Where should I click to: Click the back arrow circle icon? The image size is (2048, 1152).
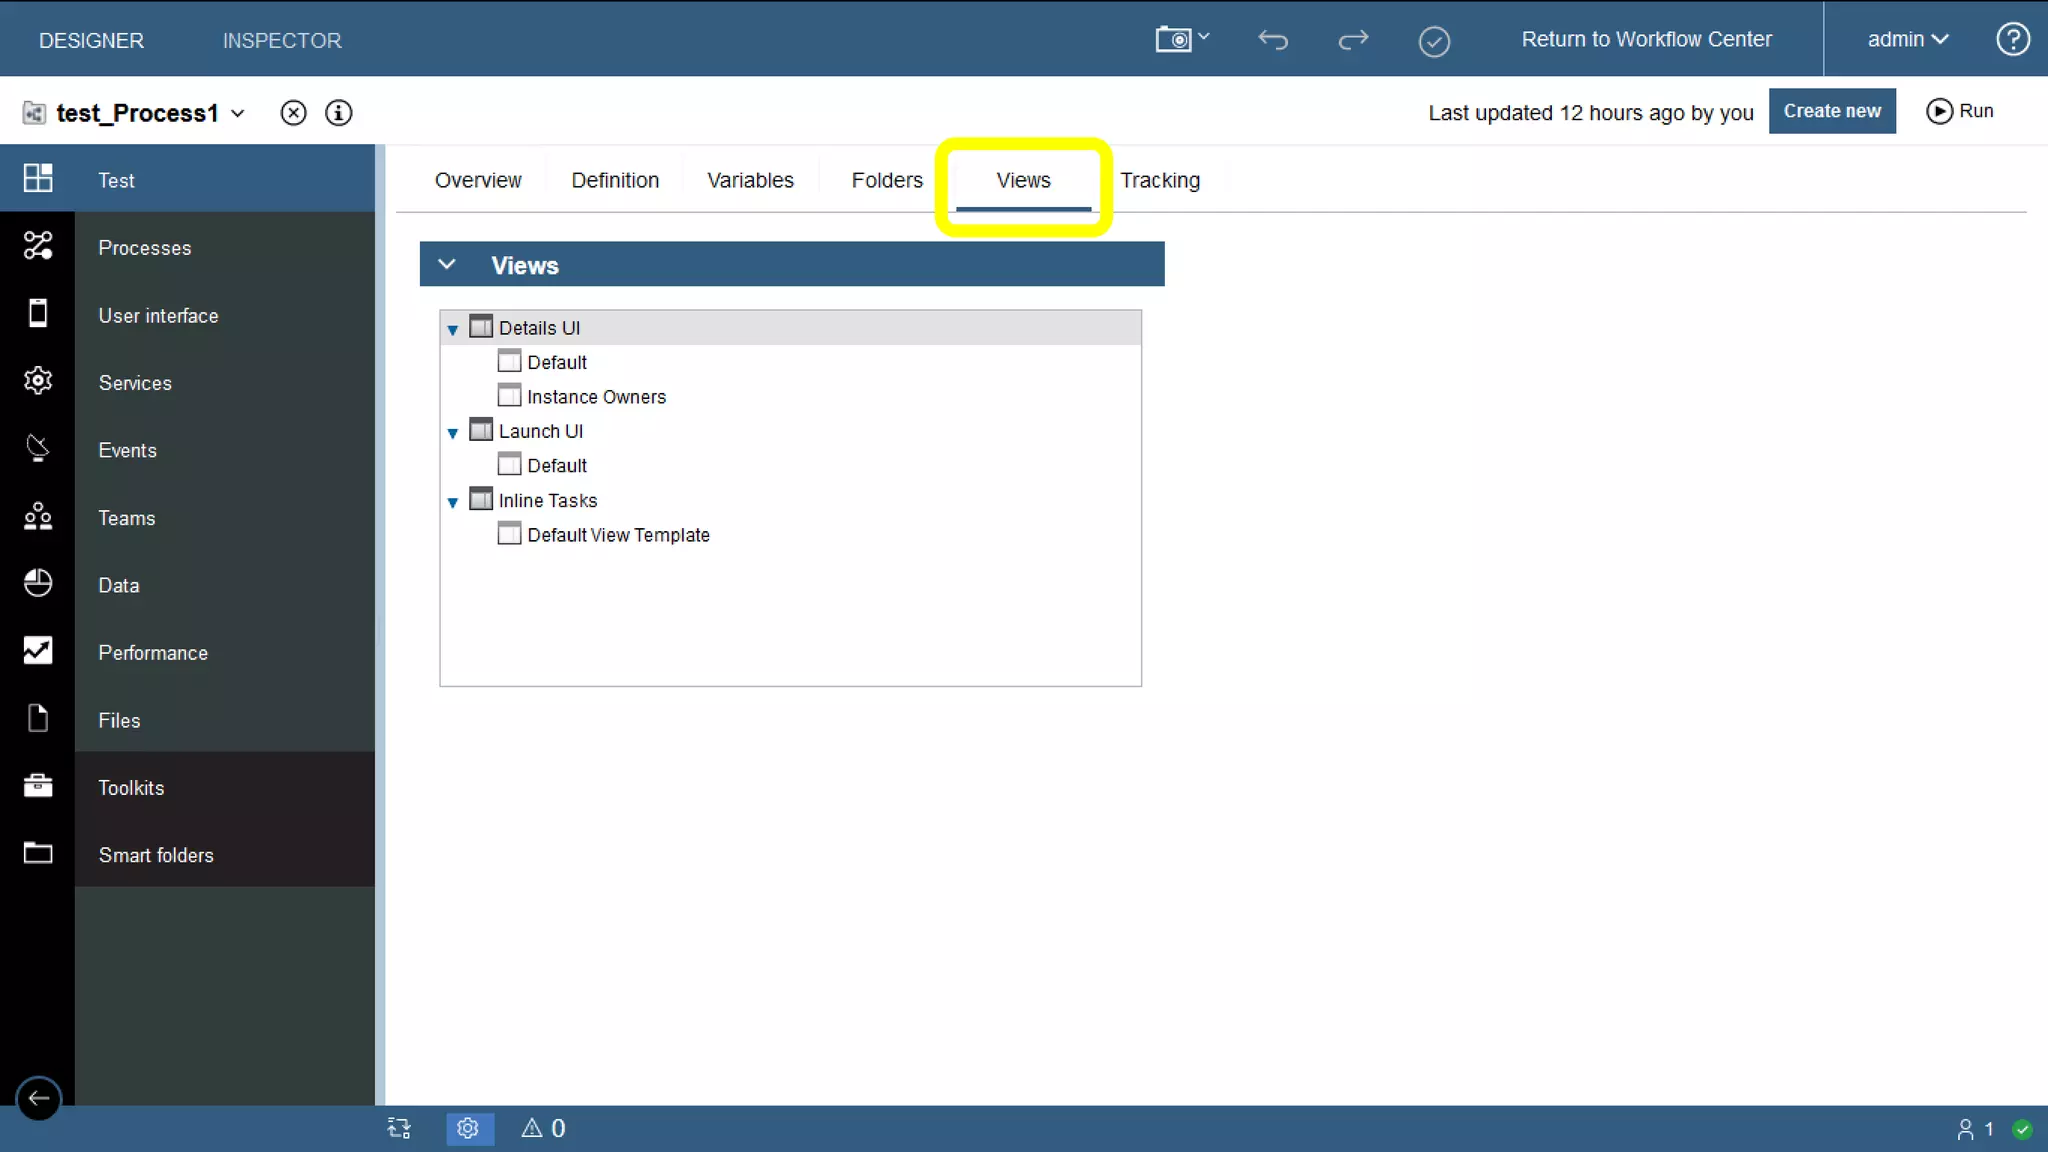[x=39, y=1098]
